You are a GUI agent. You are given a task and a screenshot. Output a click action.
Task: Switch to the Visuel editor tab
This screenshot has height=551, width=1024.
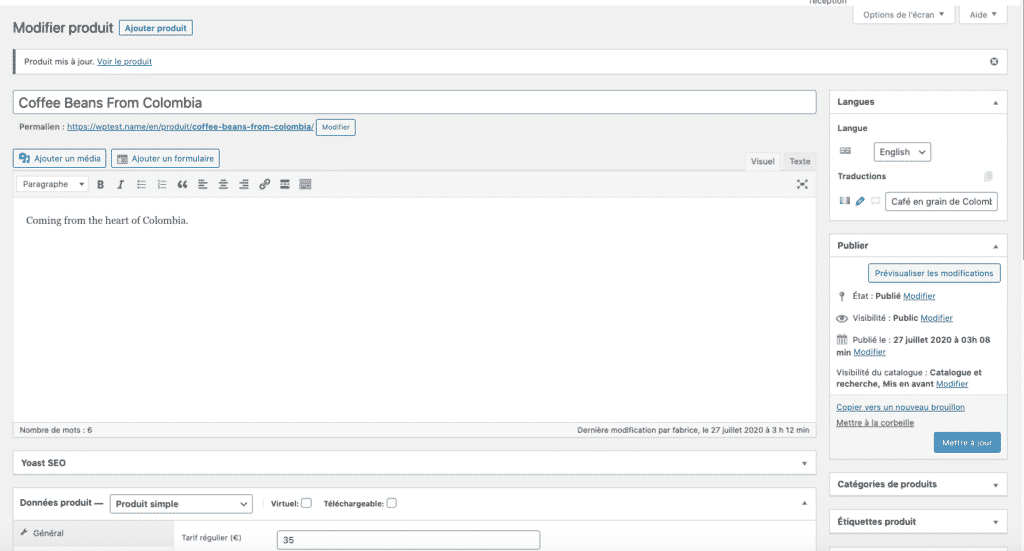(x=762, y=161)
